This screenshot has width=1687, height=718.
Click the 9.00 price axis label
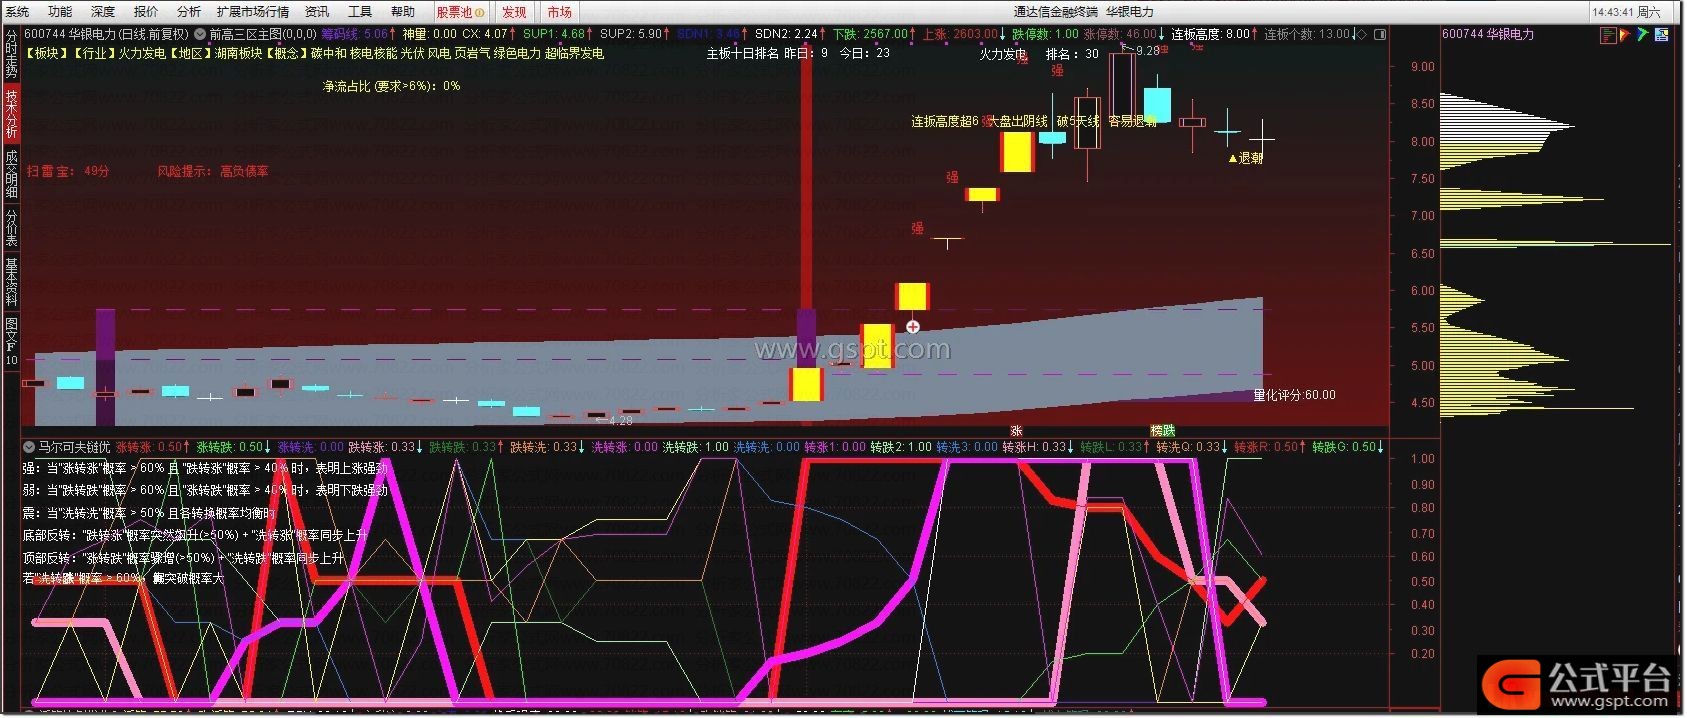[x=1422, y=67]
